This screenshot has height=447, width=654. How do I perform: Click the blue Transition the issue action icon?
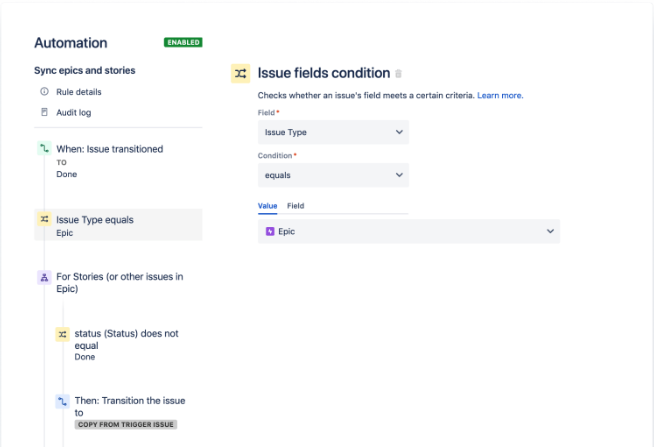click(x=63, y=401)
